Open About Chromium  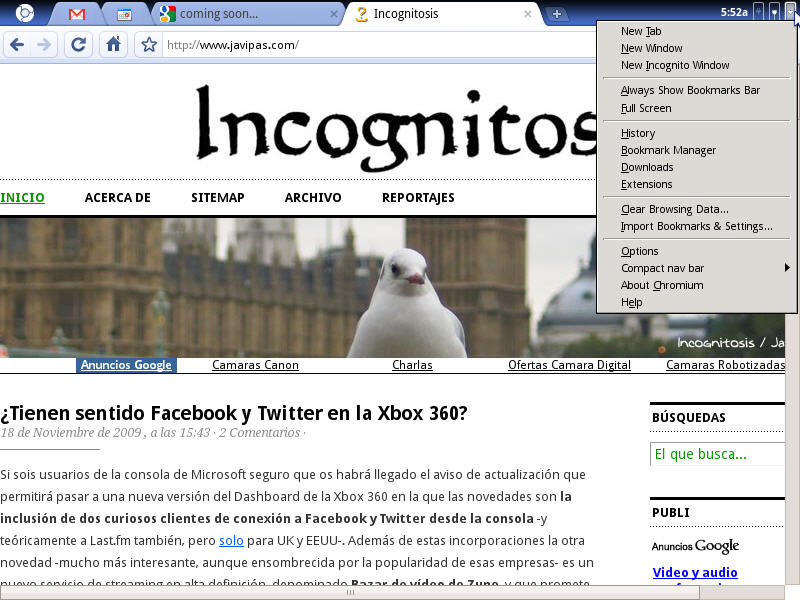pyautogui.click(x=696, y=285)
